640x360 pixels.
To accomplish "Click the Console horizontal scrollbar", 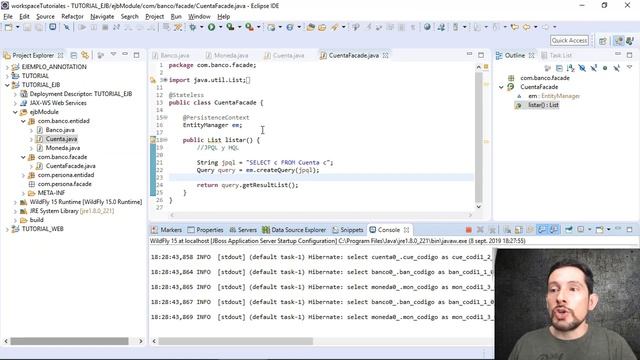I will coord(236,341).
